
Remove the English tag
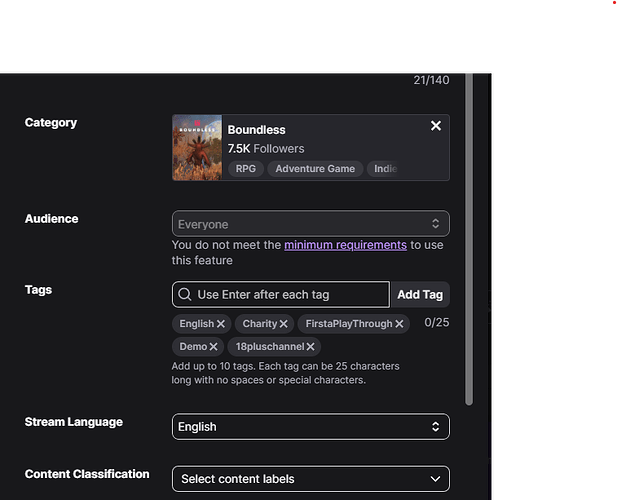click(221, 324)
